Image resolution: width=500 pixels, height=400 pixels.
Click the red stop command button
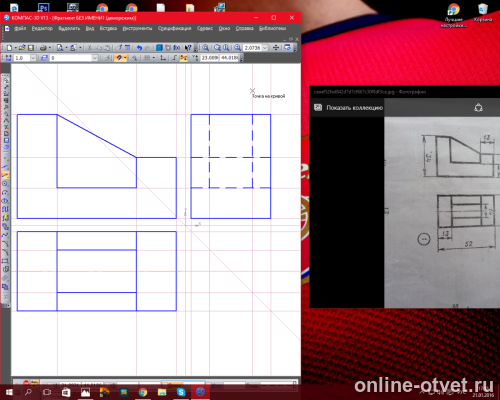click(26, 383)
